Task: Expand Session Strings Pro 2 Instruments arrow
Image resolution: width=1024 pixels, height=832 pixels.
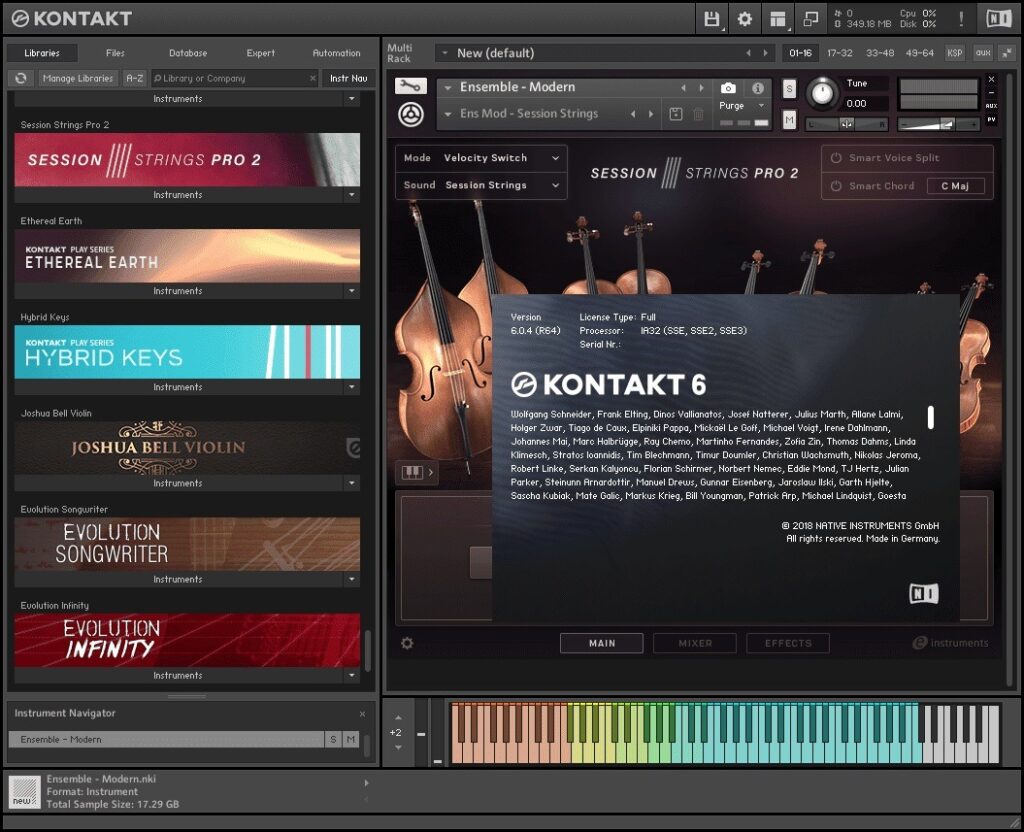Action: 352,195
